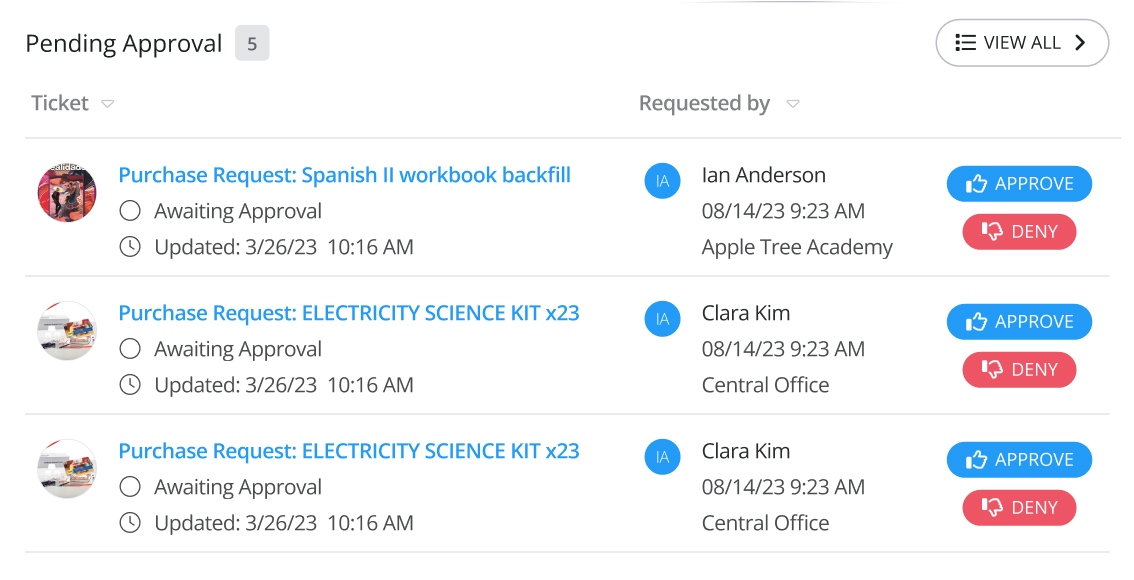1134x580 pixels.
Task: Click the IA avatar circle next to Ian Anderson
Action: 662,181
